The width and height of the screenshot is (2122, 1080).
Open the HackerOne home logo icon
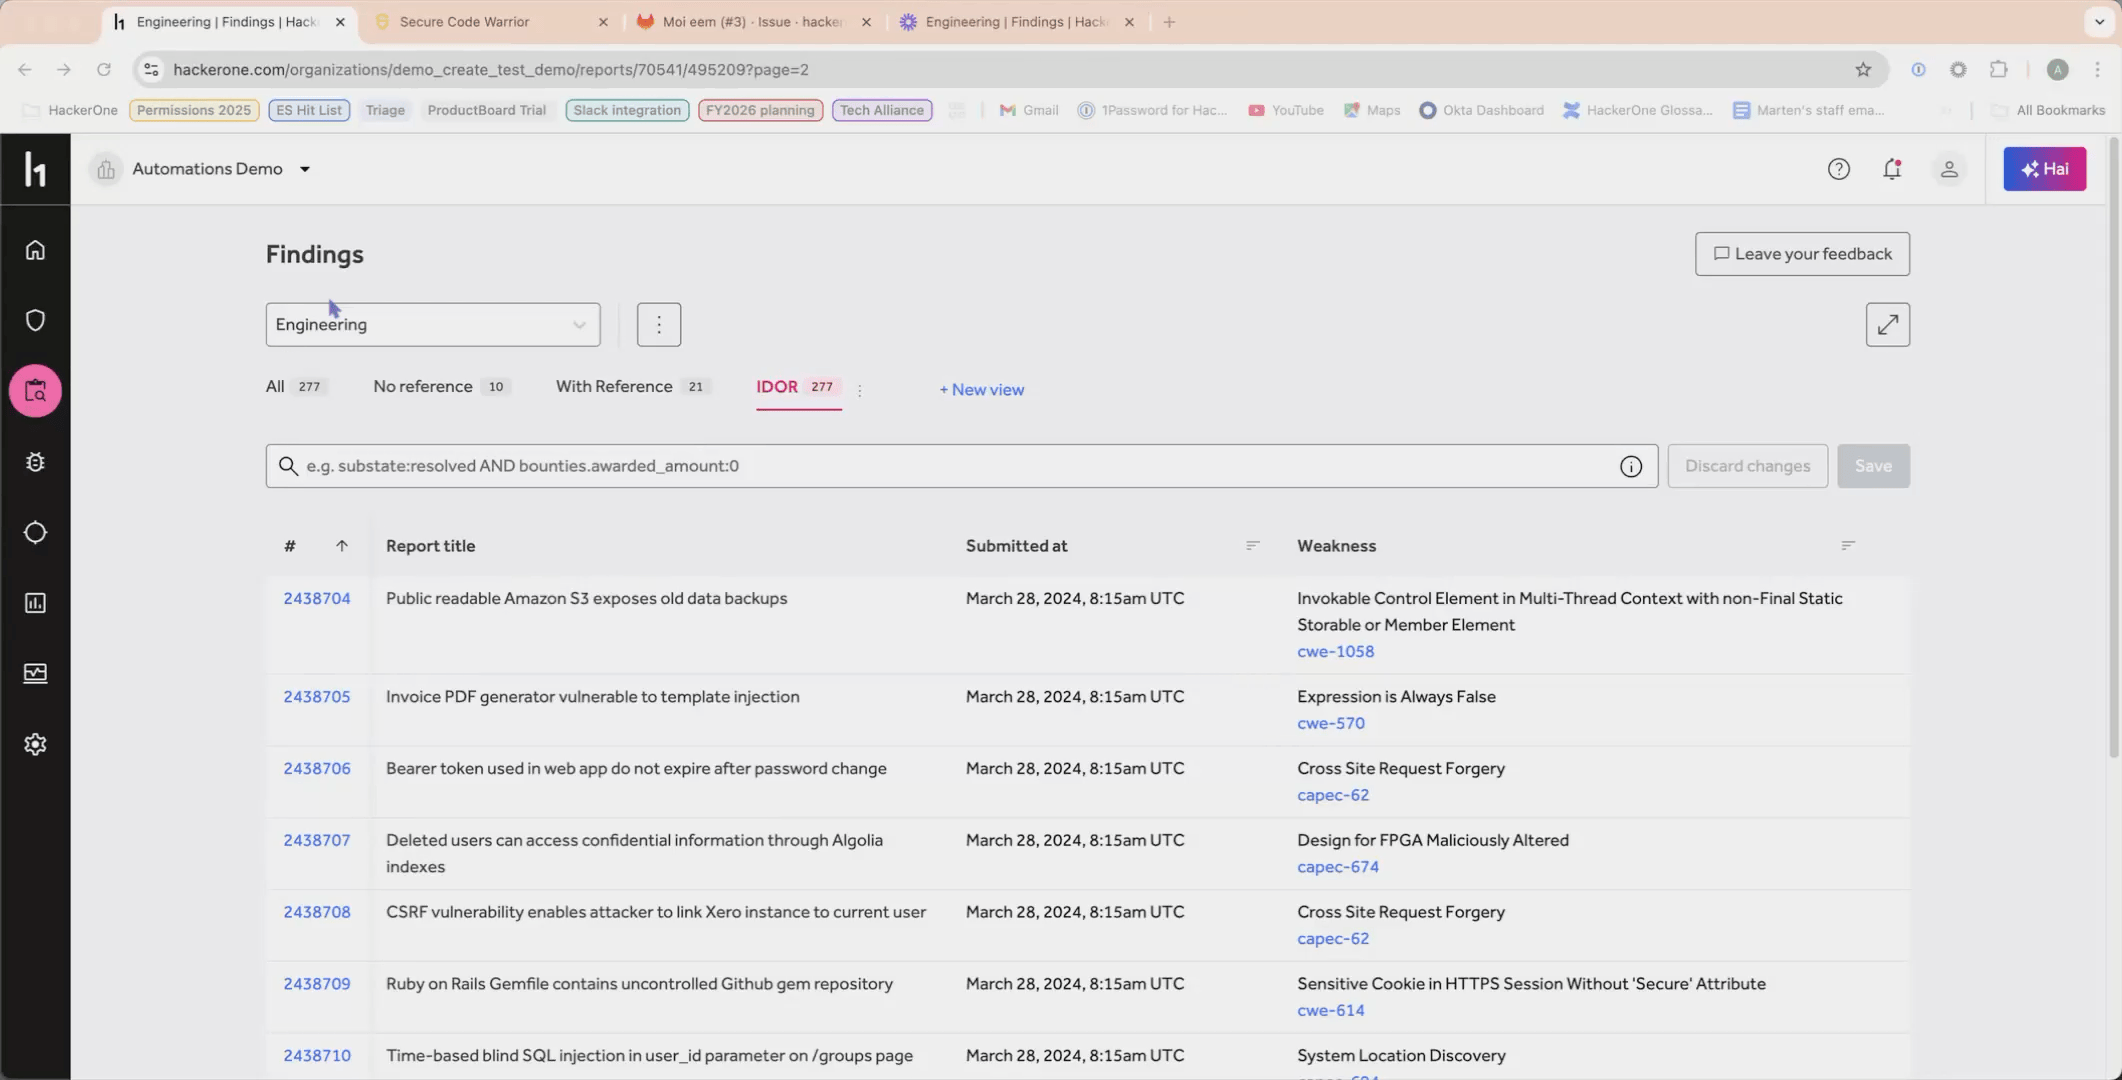[36, 169]
